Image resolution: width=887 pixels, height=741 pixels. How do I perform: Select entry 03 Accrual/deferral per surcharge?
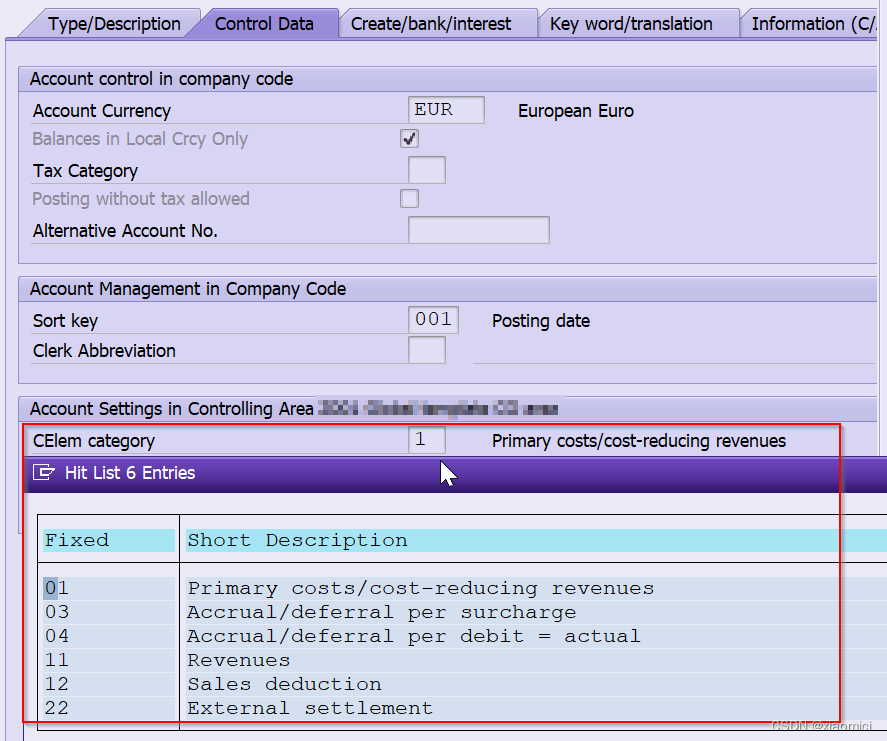point(300,612)
